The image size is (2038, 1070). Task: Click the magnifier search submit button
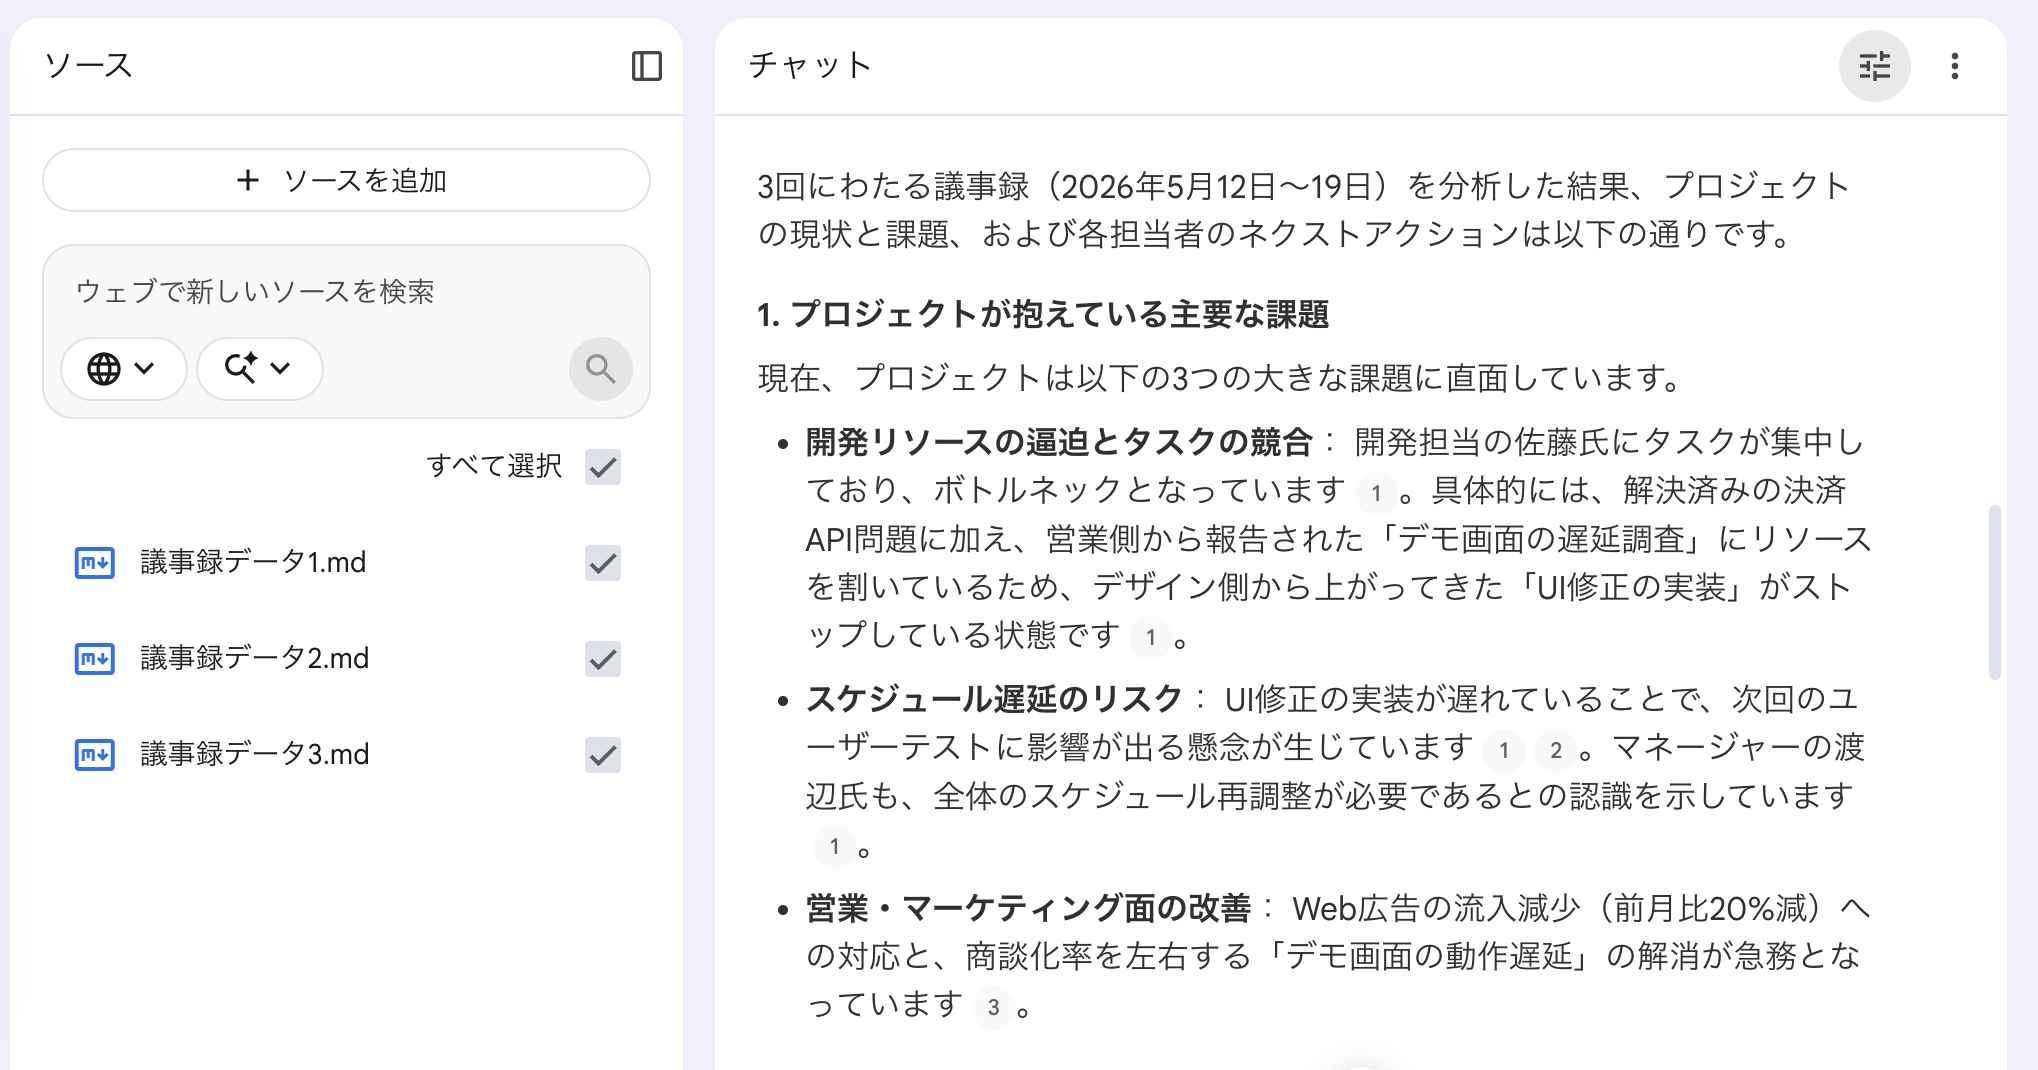coord(601,369)
